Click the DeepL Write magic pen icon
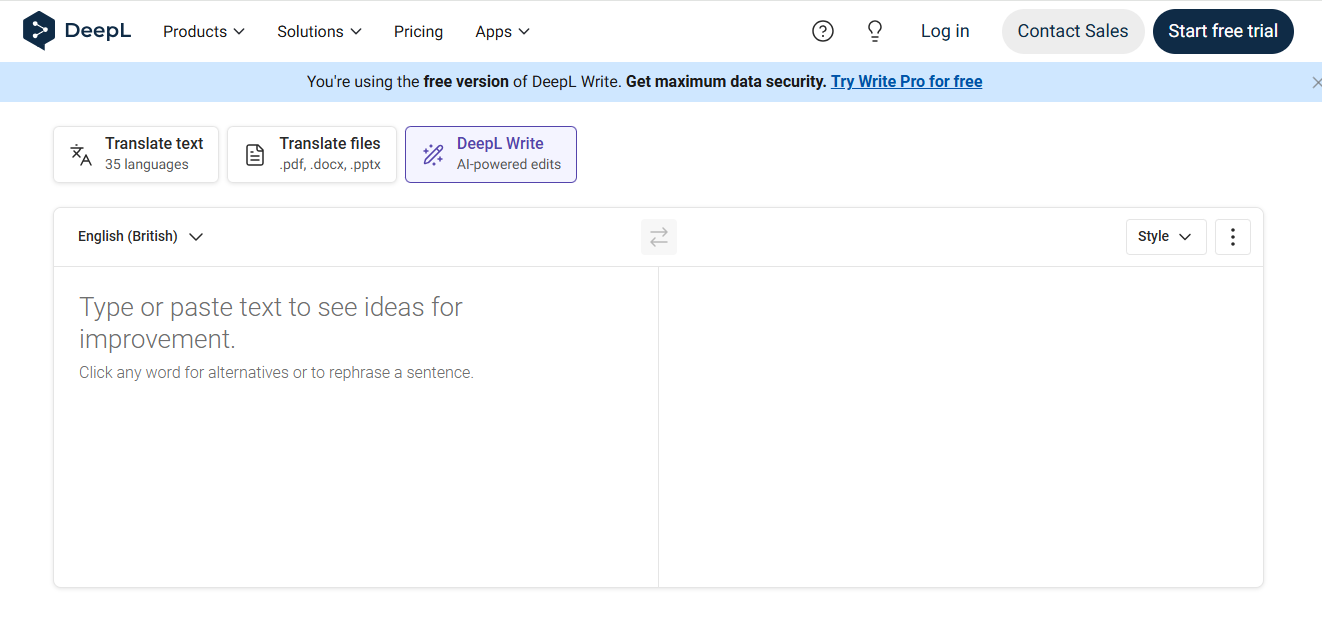 433,154
